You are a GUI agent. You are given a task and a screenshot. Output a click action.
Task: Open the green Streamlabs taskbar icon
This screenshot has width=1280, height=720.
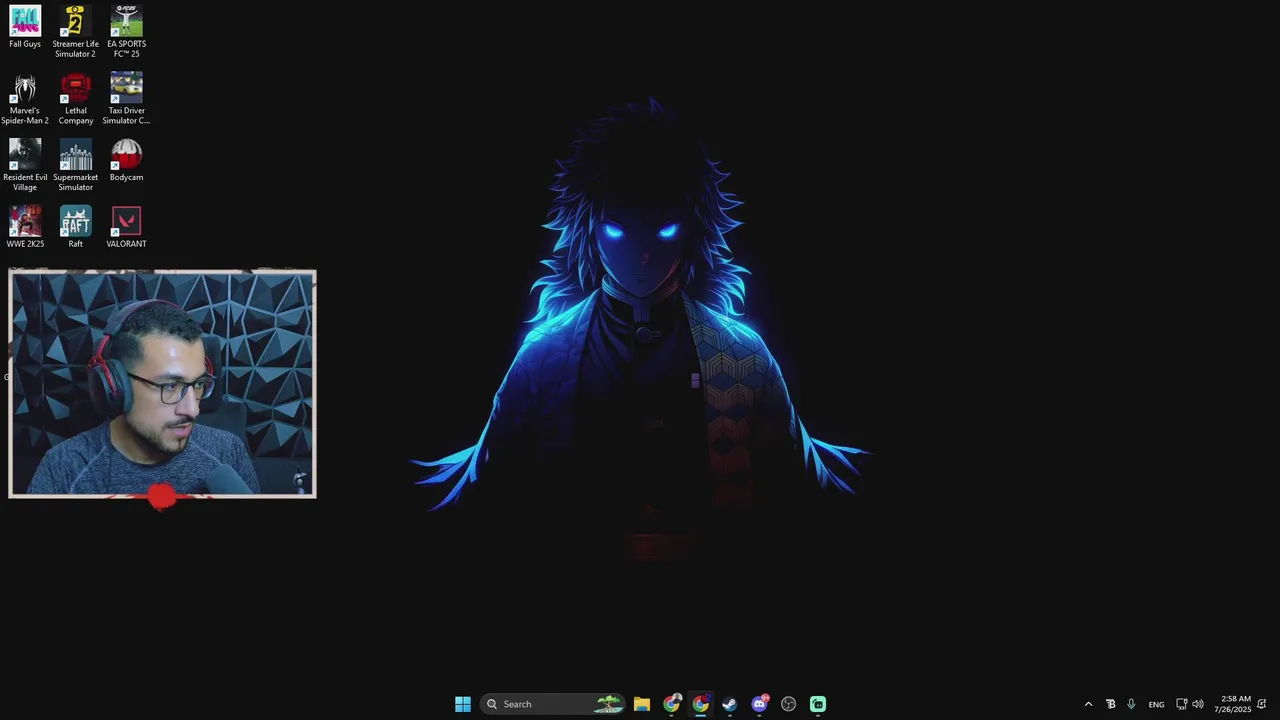818,704
